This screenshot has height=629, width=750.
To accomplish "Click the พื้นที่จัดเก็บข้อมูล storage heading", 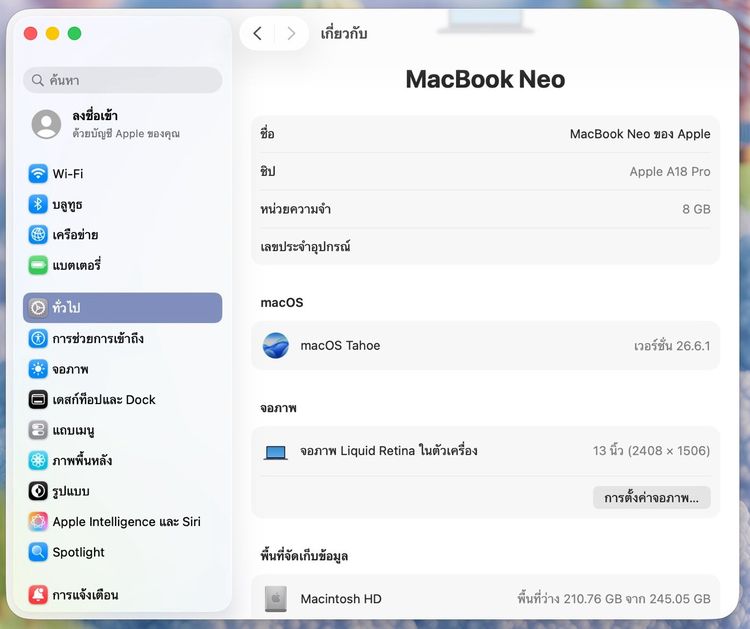I will pyautogui.click(x=304, y=556).
